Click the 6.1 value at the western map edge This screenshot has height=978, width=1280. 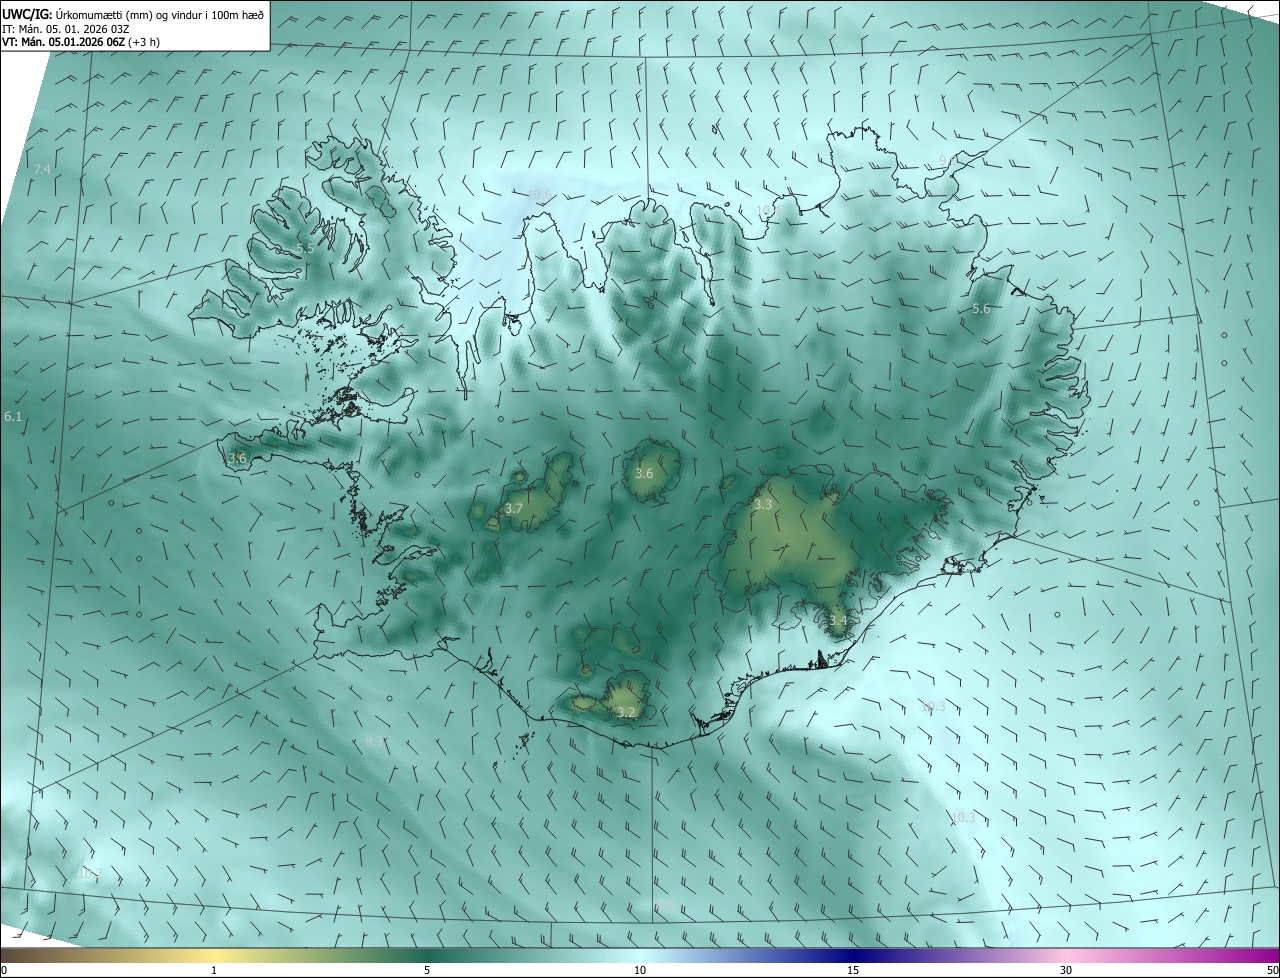point(13,416)
